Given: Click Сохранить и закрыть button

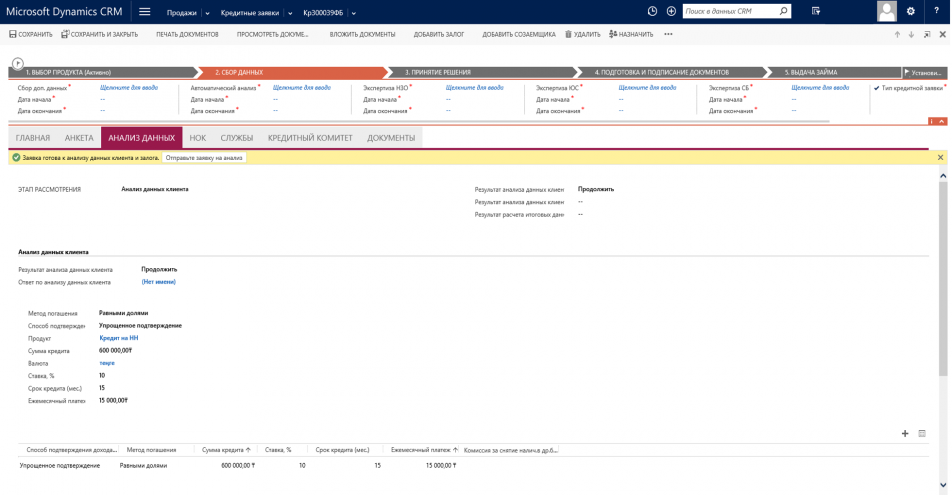Looking at the screenshot, I should click(x=99, y=34).
